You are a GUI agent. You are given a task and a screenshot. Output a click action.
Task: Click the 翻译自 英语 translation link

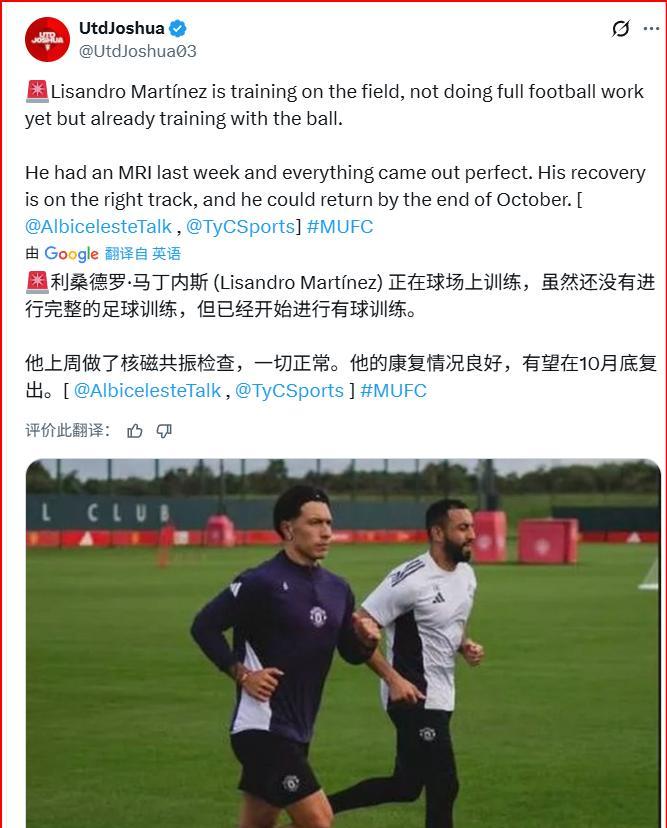pyautogui.click(x=143, y=254)
